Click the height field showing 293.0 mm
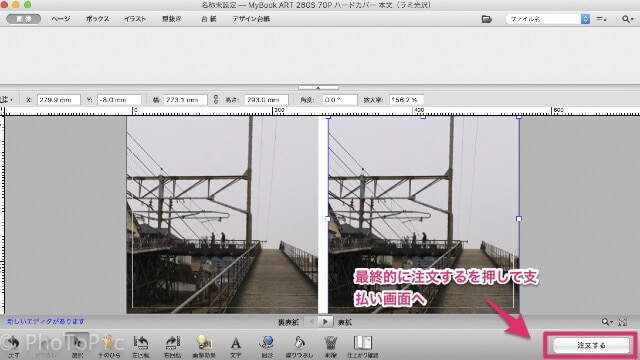 [266, 100]
